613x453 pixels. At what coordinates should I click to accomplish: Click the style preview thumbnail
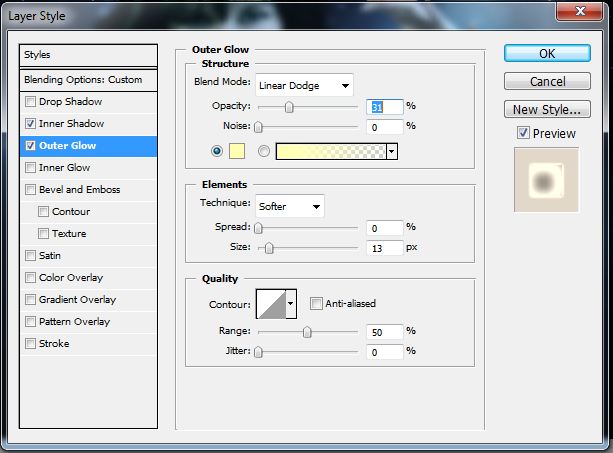click(546, 180)
